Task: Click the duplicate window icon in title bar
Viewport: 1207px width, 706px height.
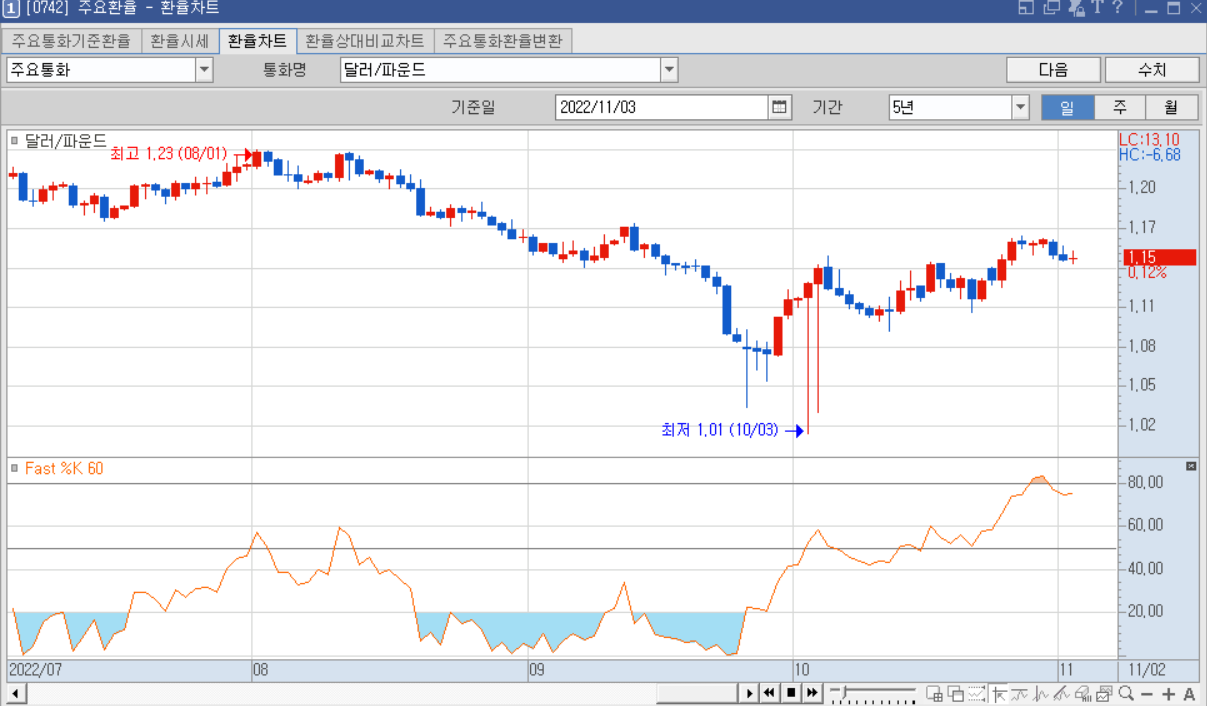Action: pyautogui.click(x=1050, y=8)
